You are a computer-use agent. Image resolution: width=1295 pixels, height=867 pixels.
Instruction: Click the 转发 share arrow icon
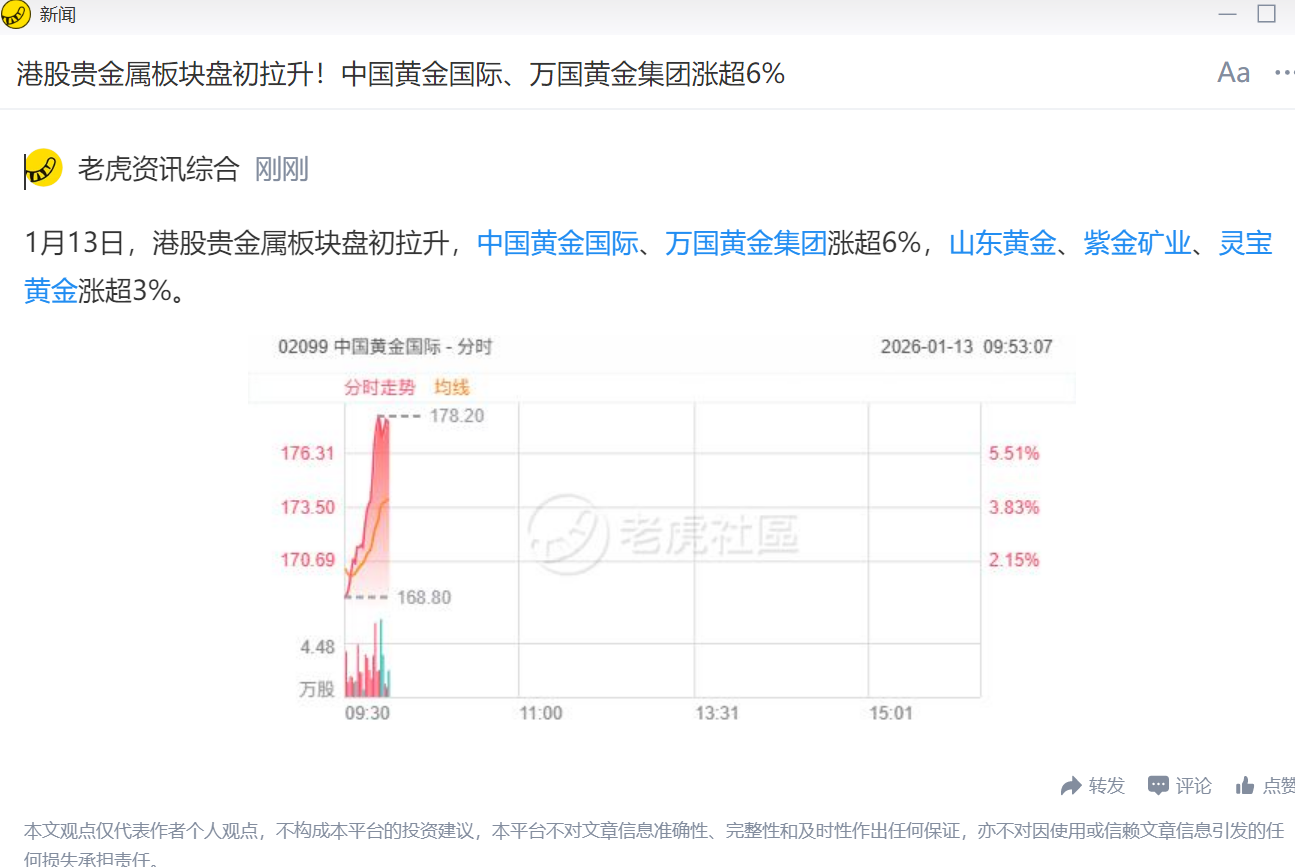click(1071, 786)
